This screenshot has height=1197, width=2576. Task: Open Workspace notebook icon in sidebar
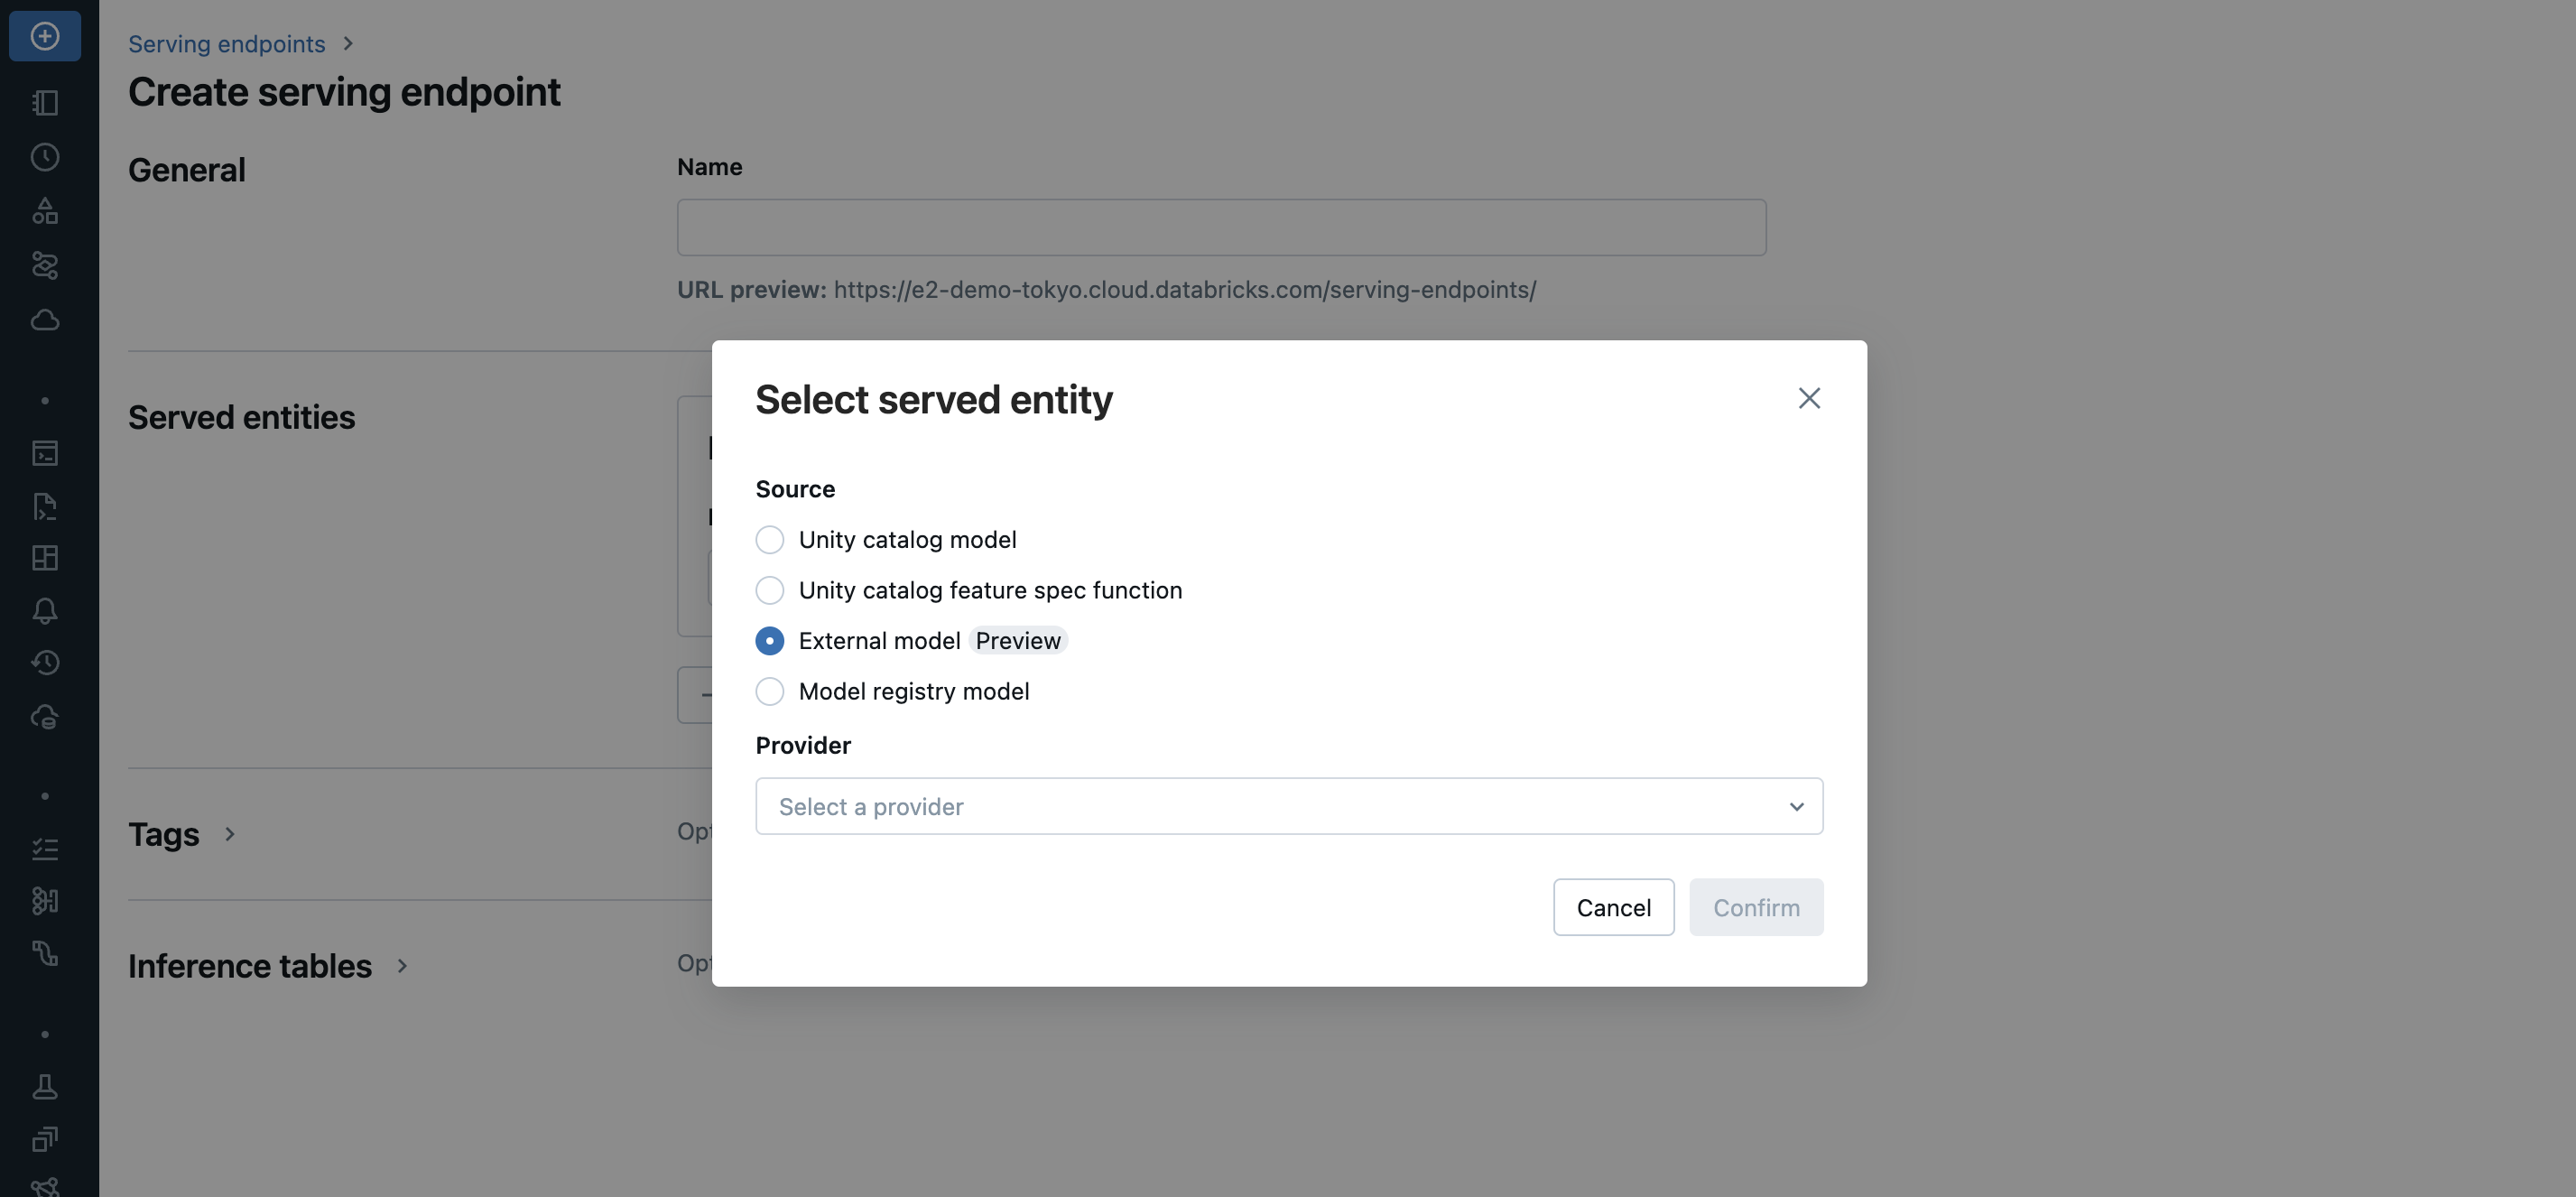(45, 103)
